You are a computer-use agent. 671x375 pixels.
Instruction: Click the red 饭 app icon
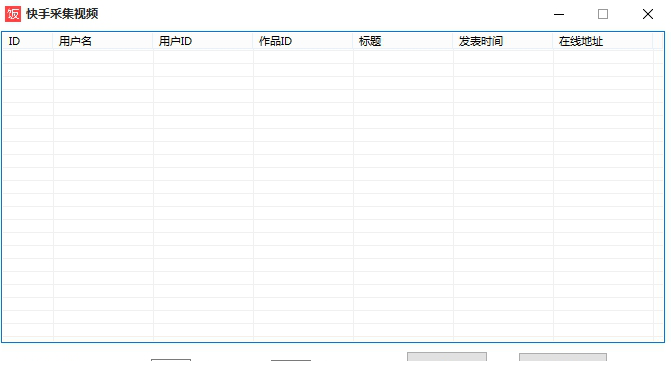pyautogui.click(x=13, y=14)
